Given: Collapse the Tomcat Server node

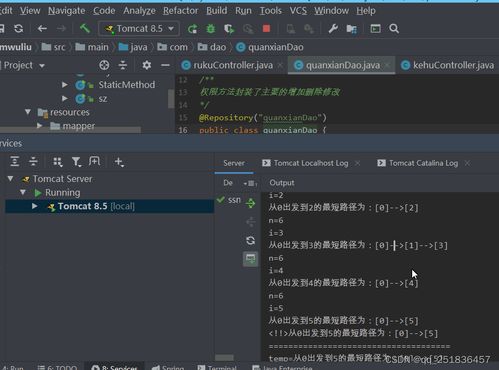Looking at the screenshot, I should click(x=11, y=179).
